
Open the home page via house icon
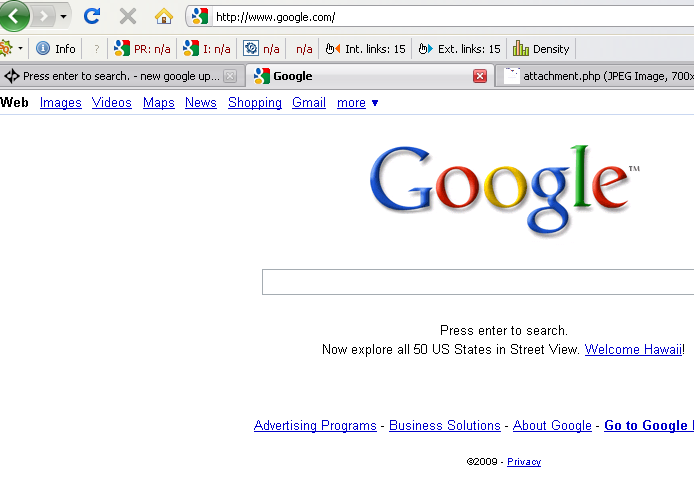click(x=163, y=17)
